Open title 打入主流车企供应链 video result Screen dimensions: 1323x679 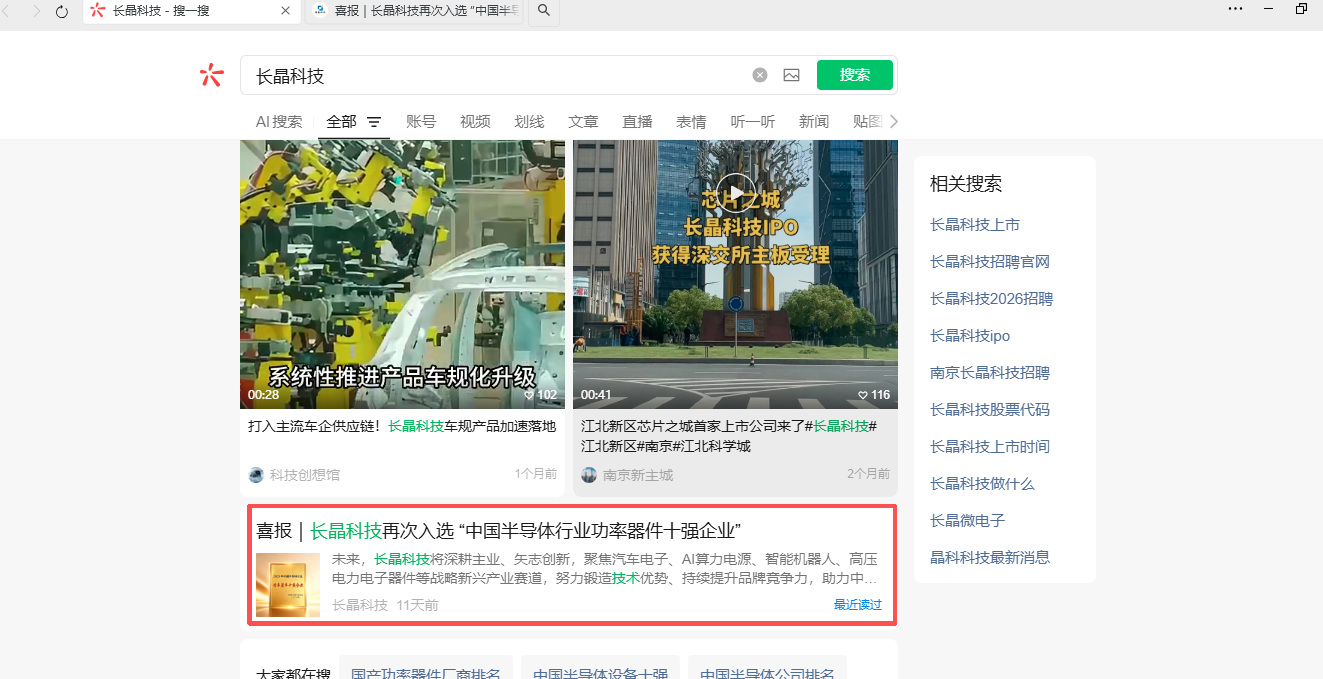[402, 426]
